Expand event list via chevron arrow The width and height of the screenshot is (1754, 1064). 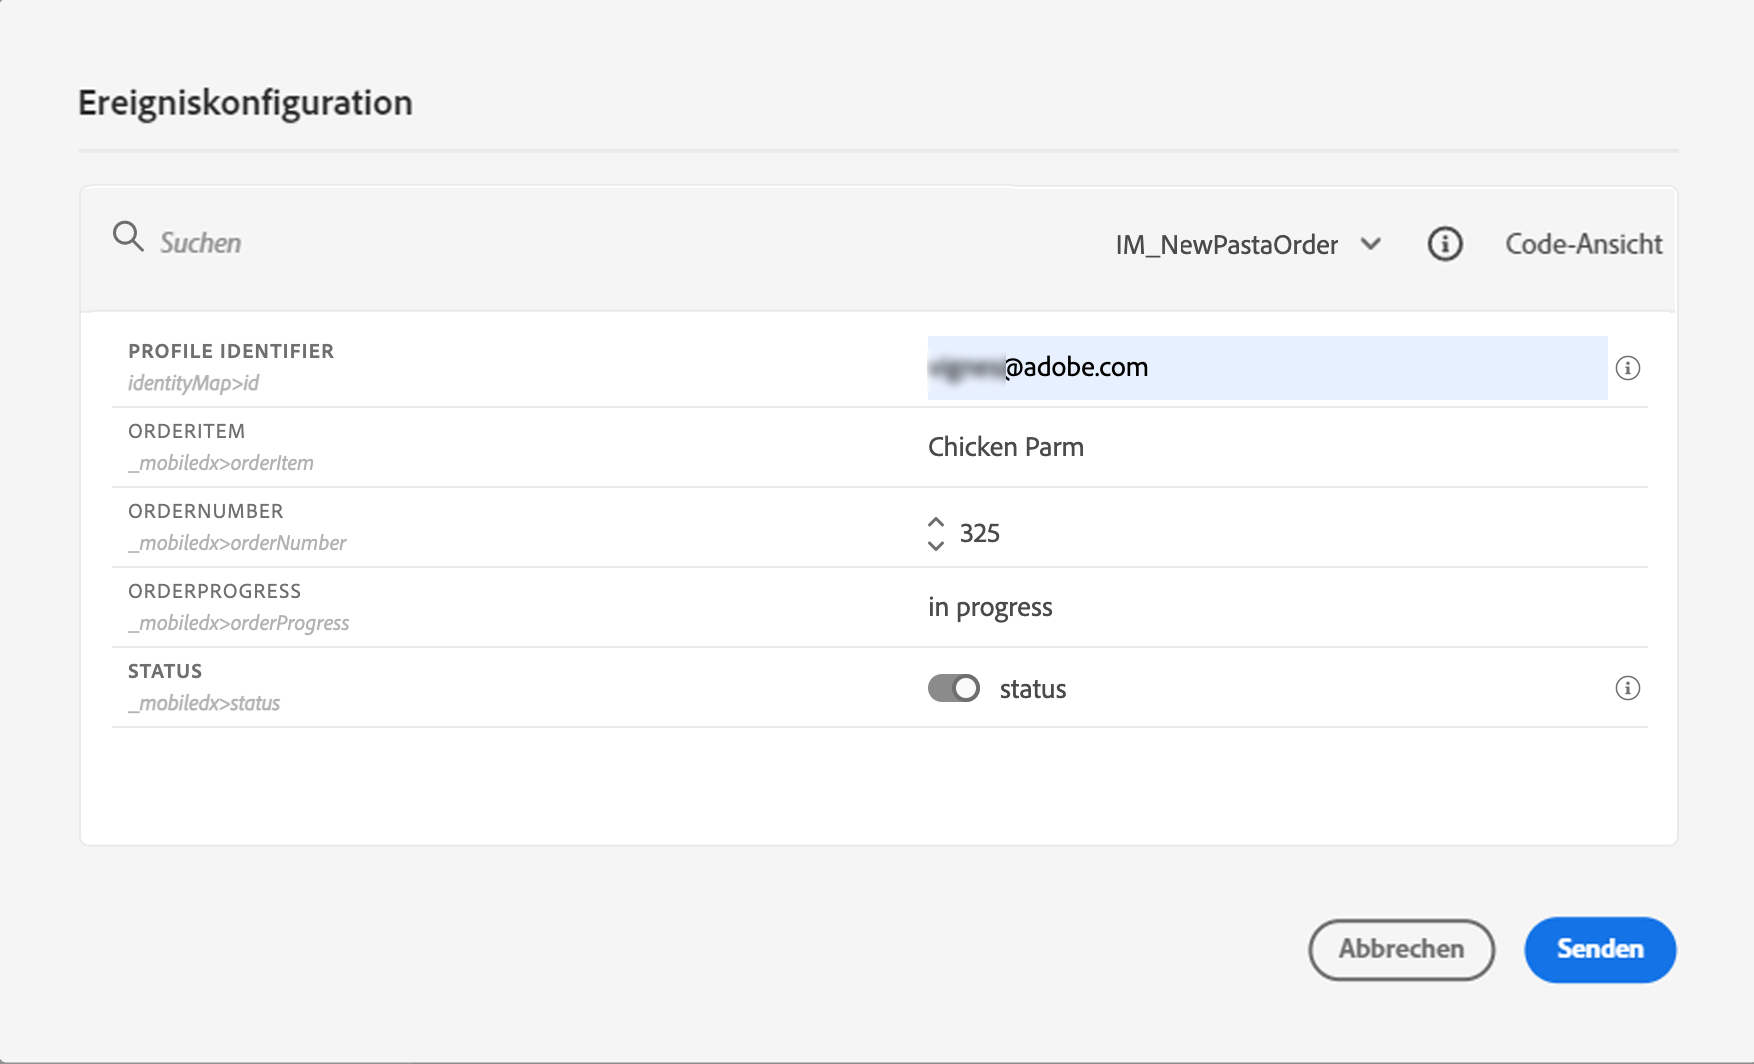tap(1371, 244)
